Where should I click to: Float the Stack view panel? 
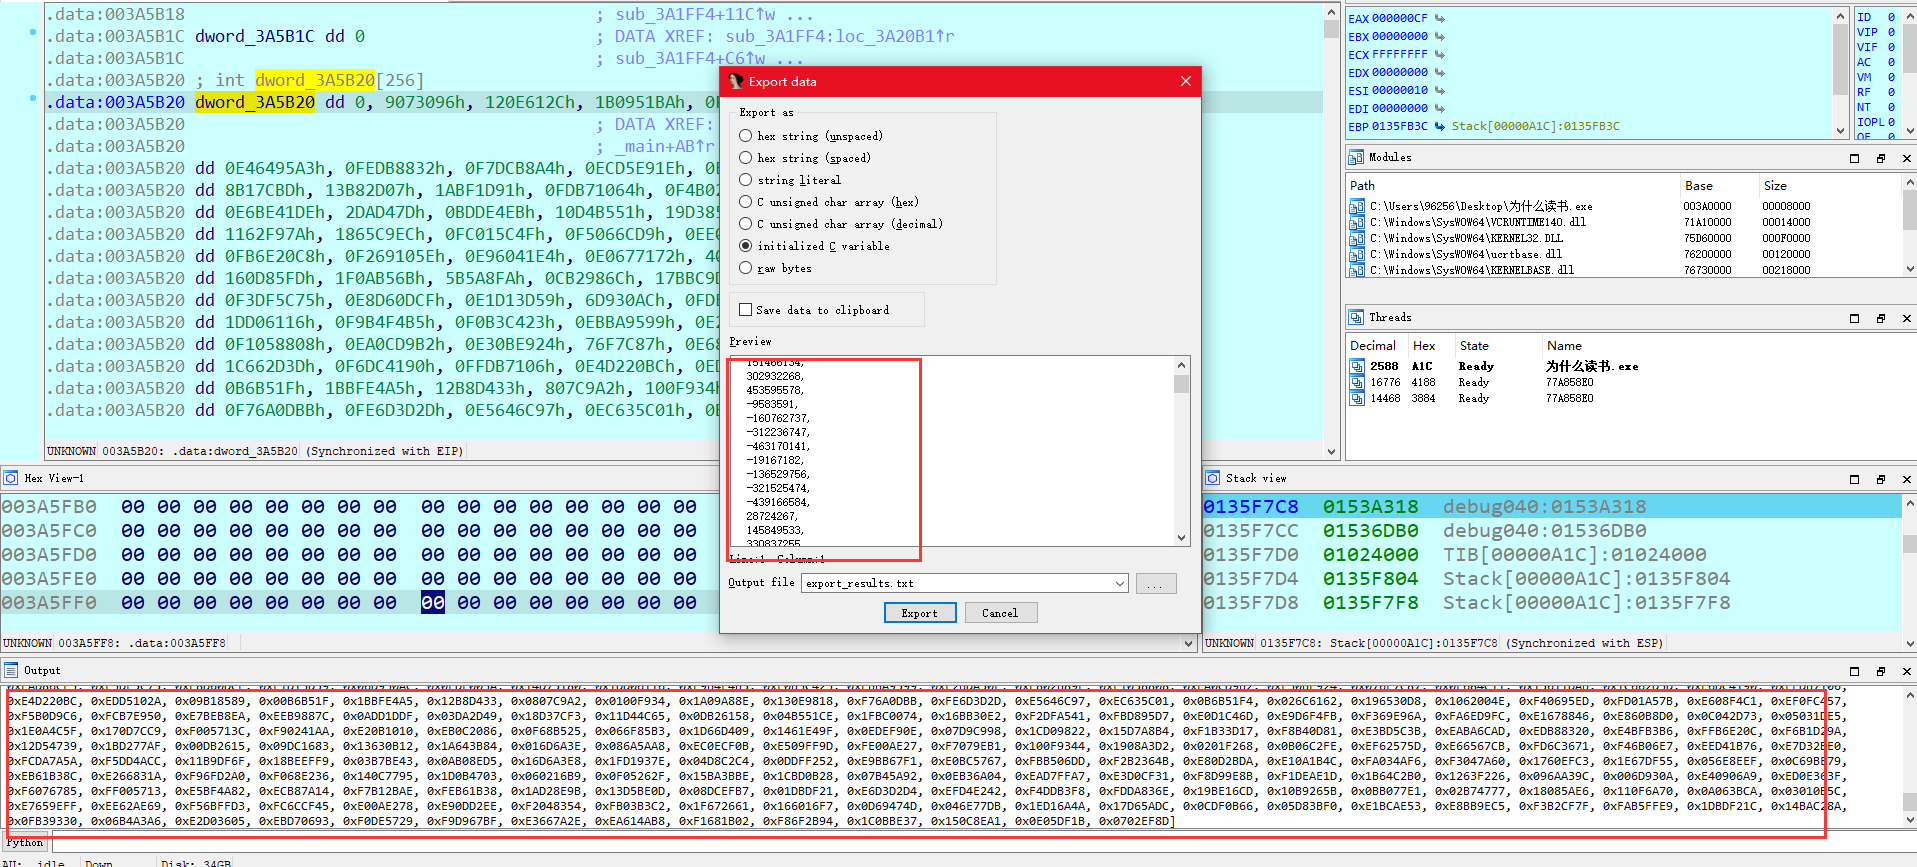1881,479
